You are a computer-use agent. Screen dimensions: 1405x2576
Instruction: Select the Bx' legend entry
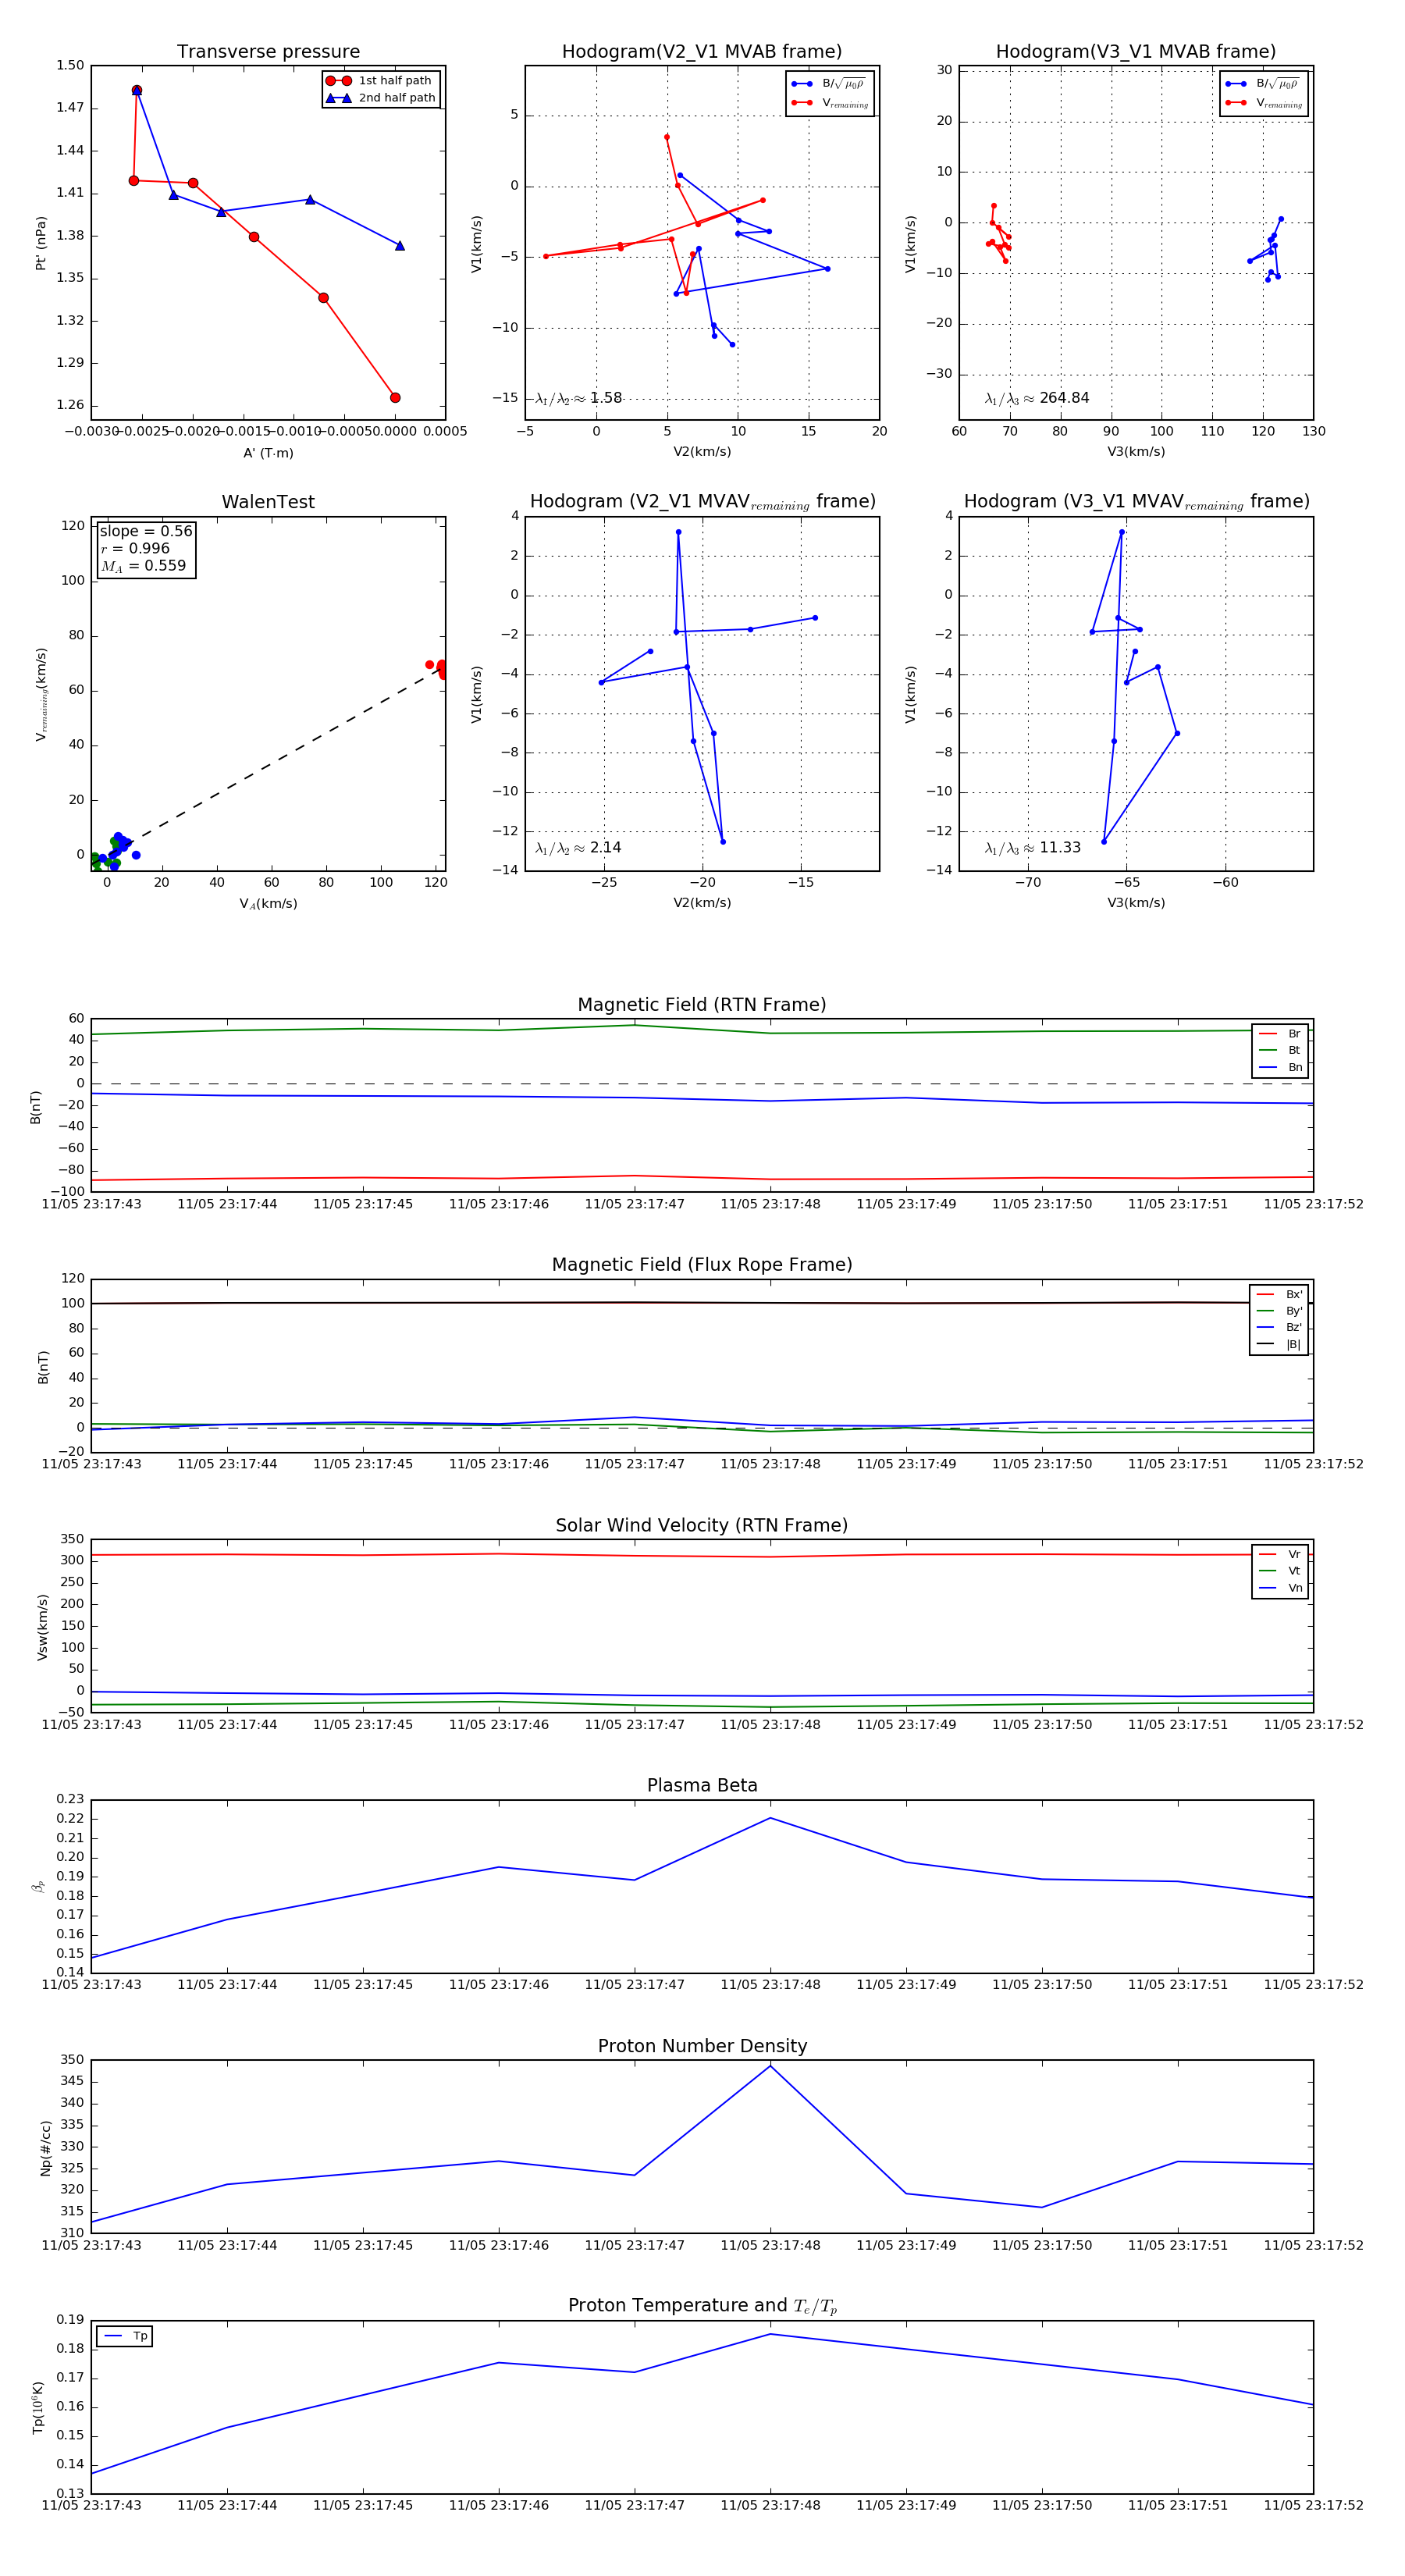point(1279,1294)
